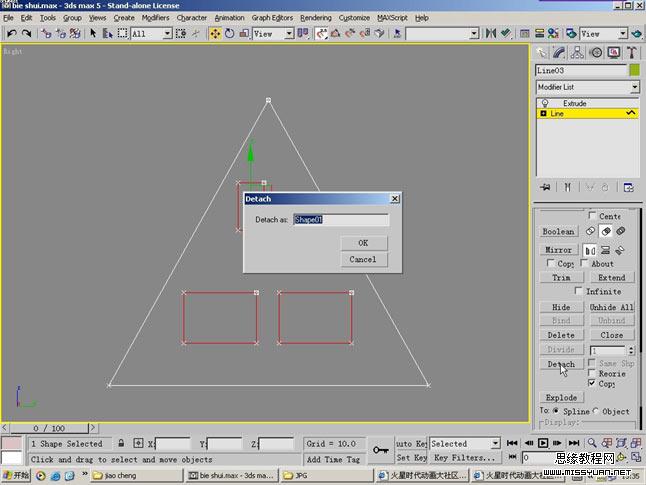The height and width of the screenshot is (485, 646).
Task: Activate Select and Move tool
Action: click(x=215, y=33)
